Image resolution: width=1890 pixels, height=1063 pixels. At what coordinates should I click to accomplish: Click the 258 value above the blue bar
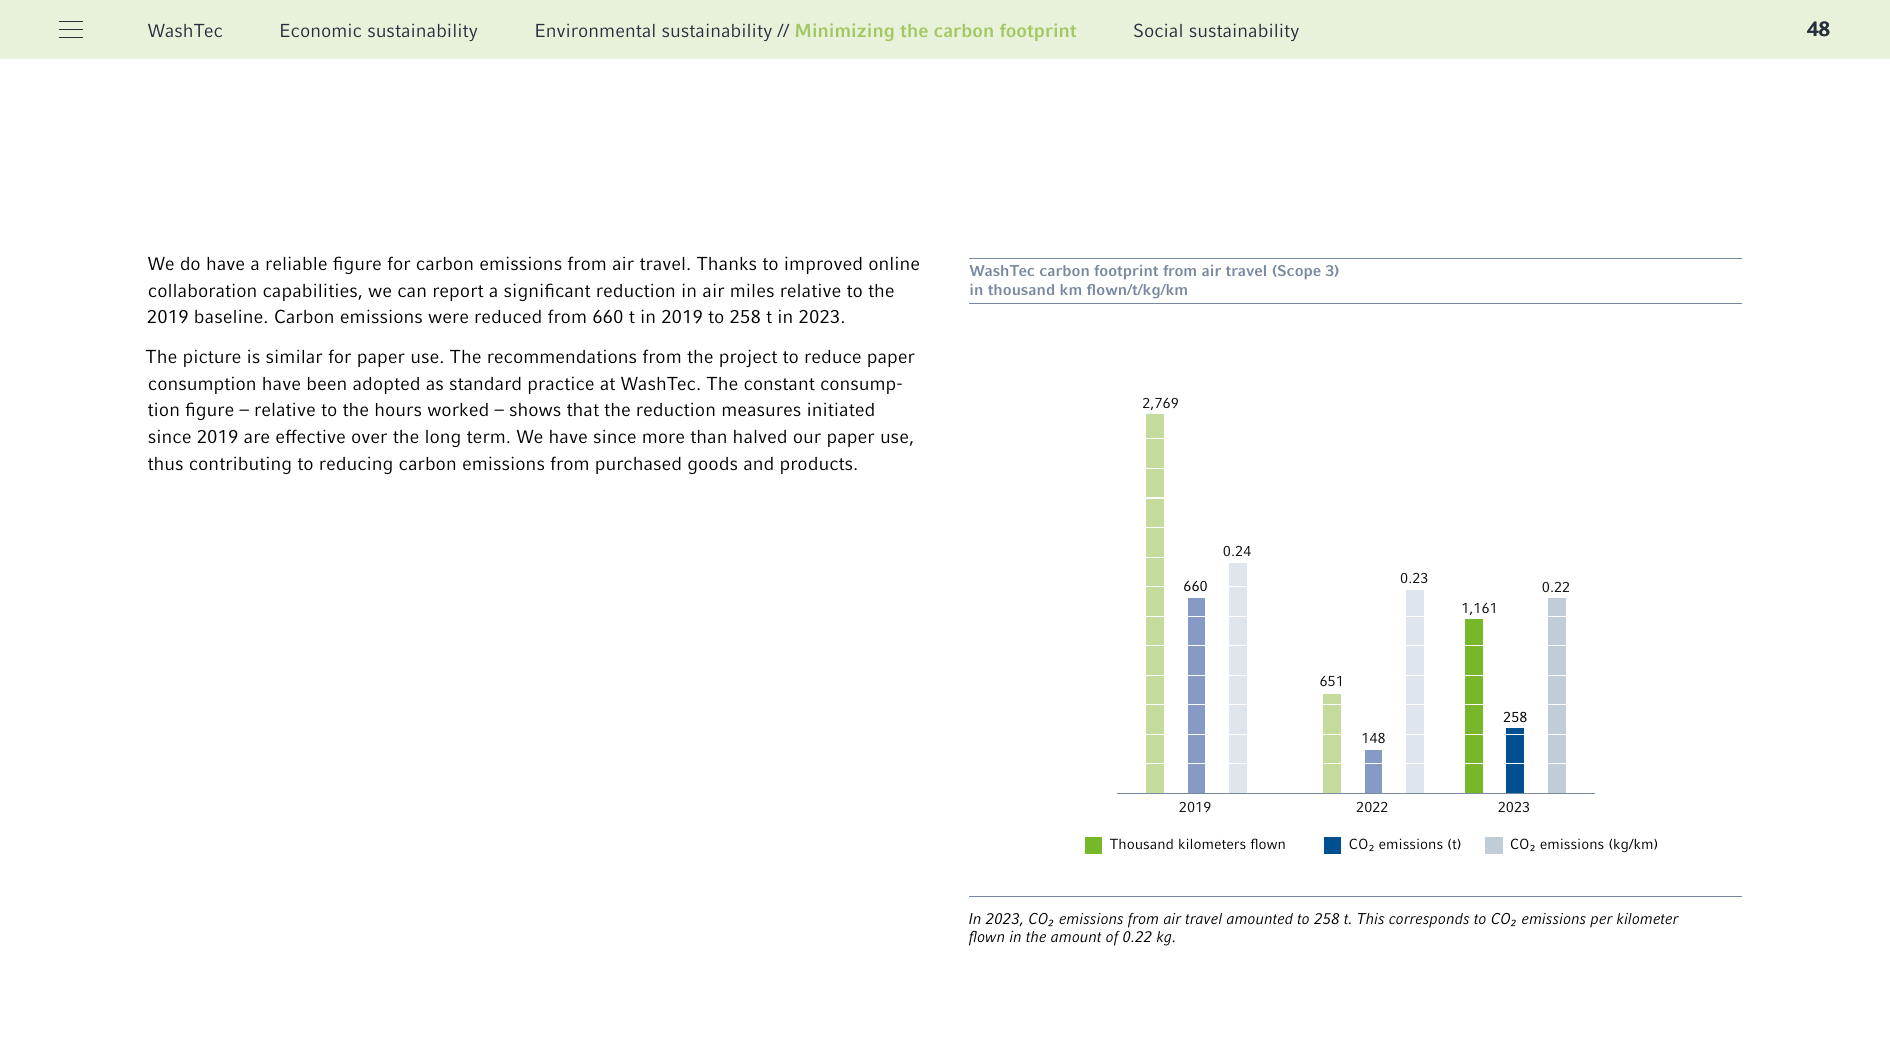point(1515,717)
